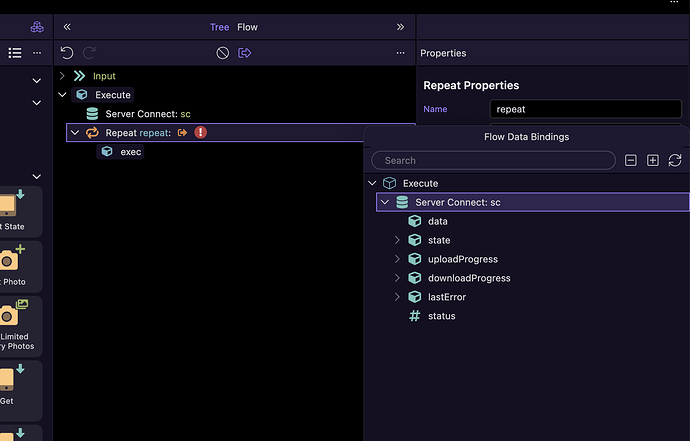
Task: Expand the lastError binding
Action: [397, 297]
